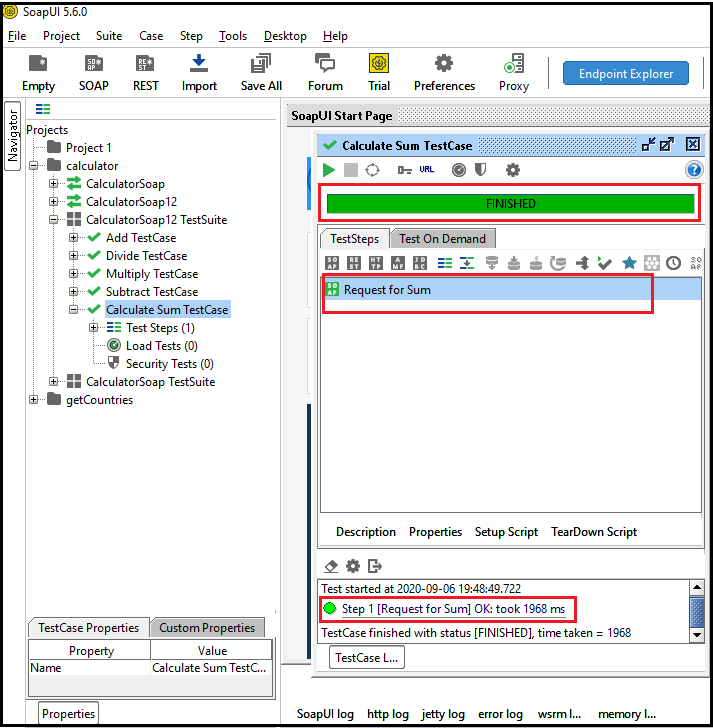Create a new REST project

pyautogui.click(x=145, y=73)
